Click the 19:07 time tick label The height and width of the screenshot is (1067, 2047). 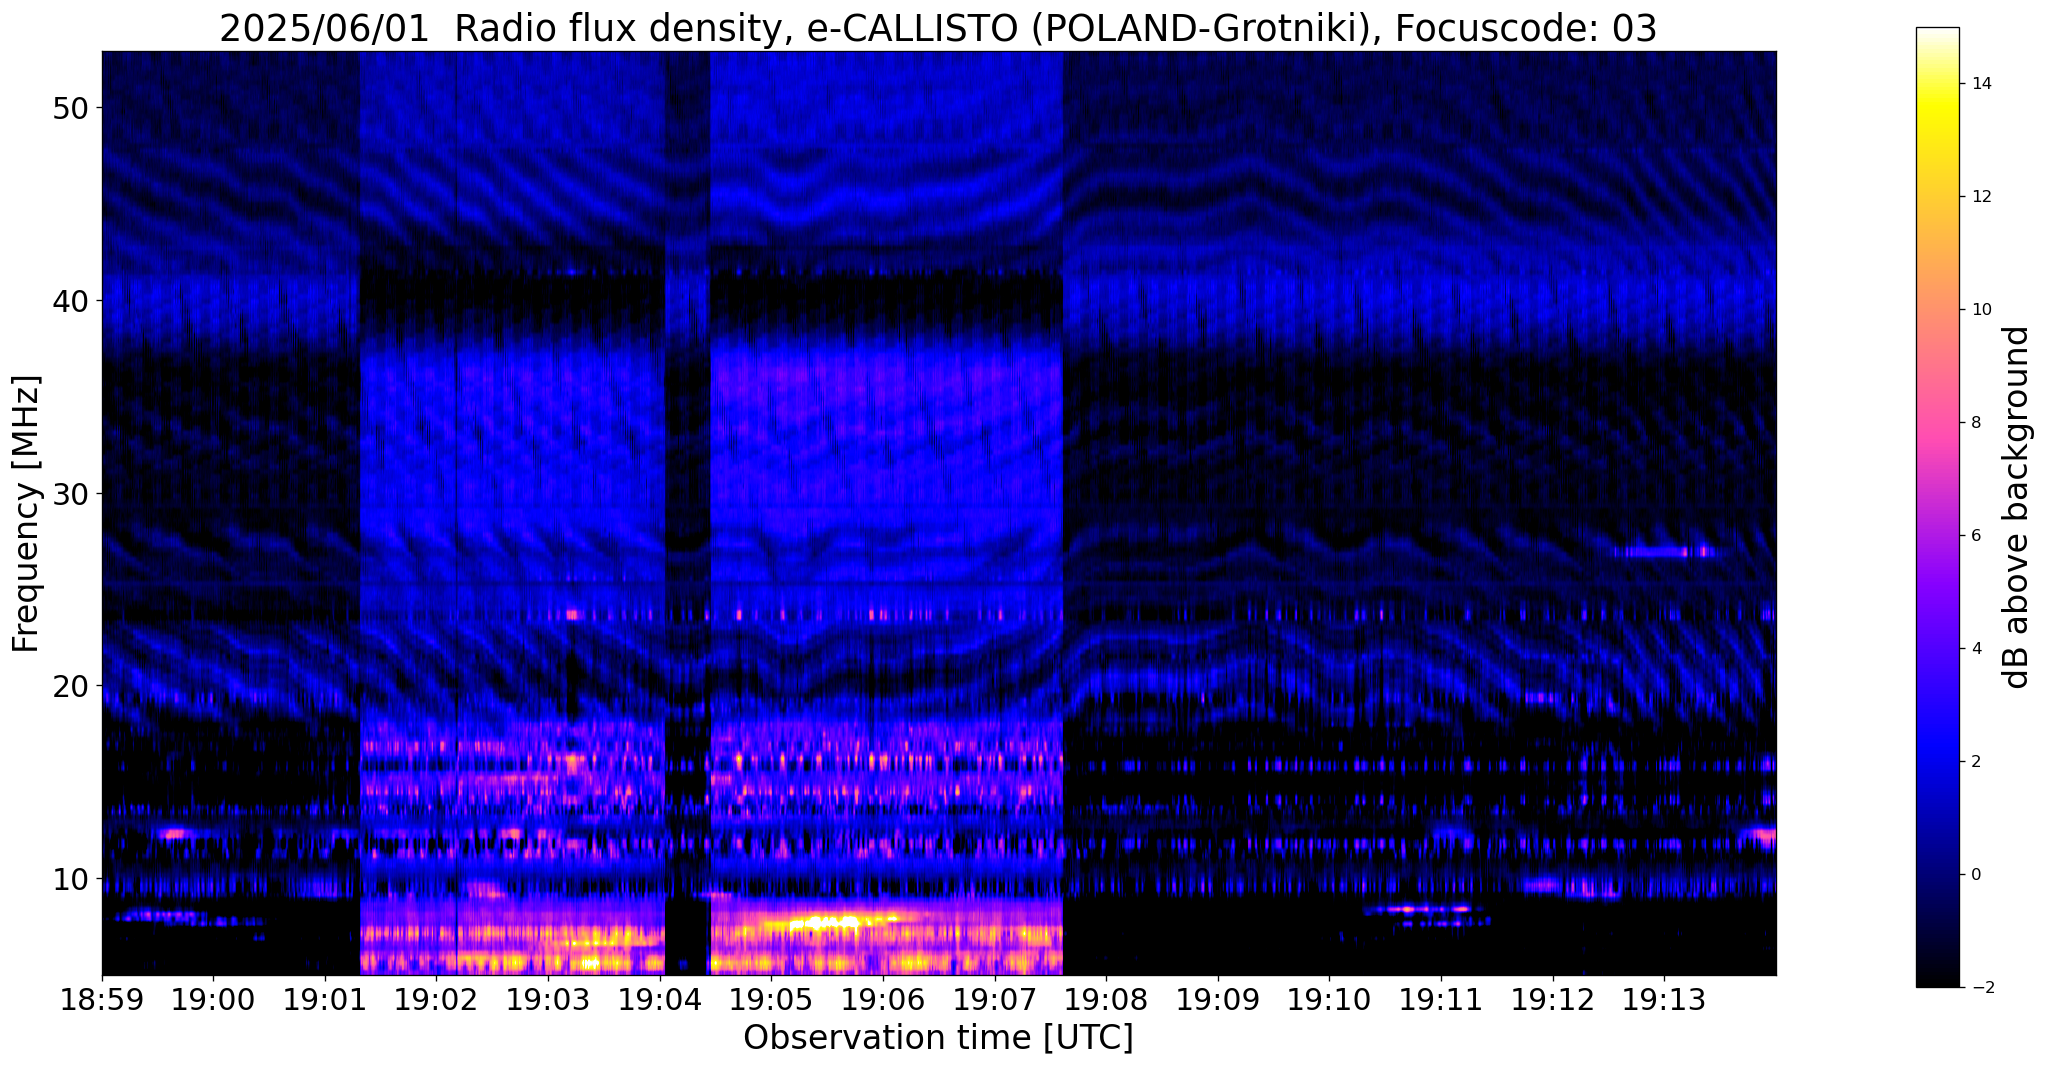point(995,999)
